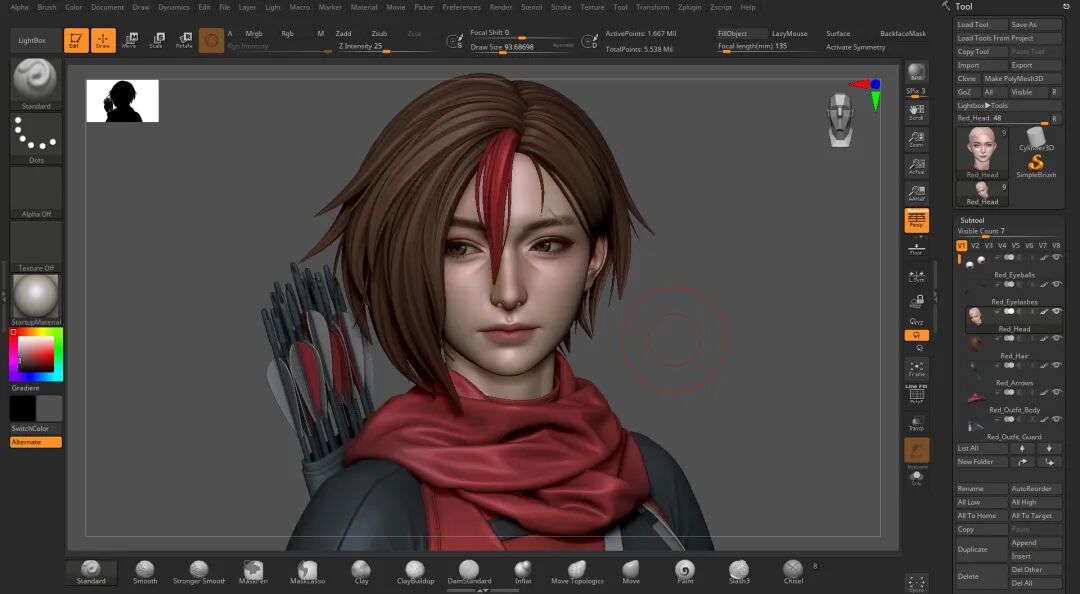Select the ClayBuildup brush
Viewport: 1080px width, 594px height.
click(415, 572)
